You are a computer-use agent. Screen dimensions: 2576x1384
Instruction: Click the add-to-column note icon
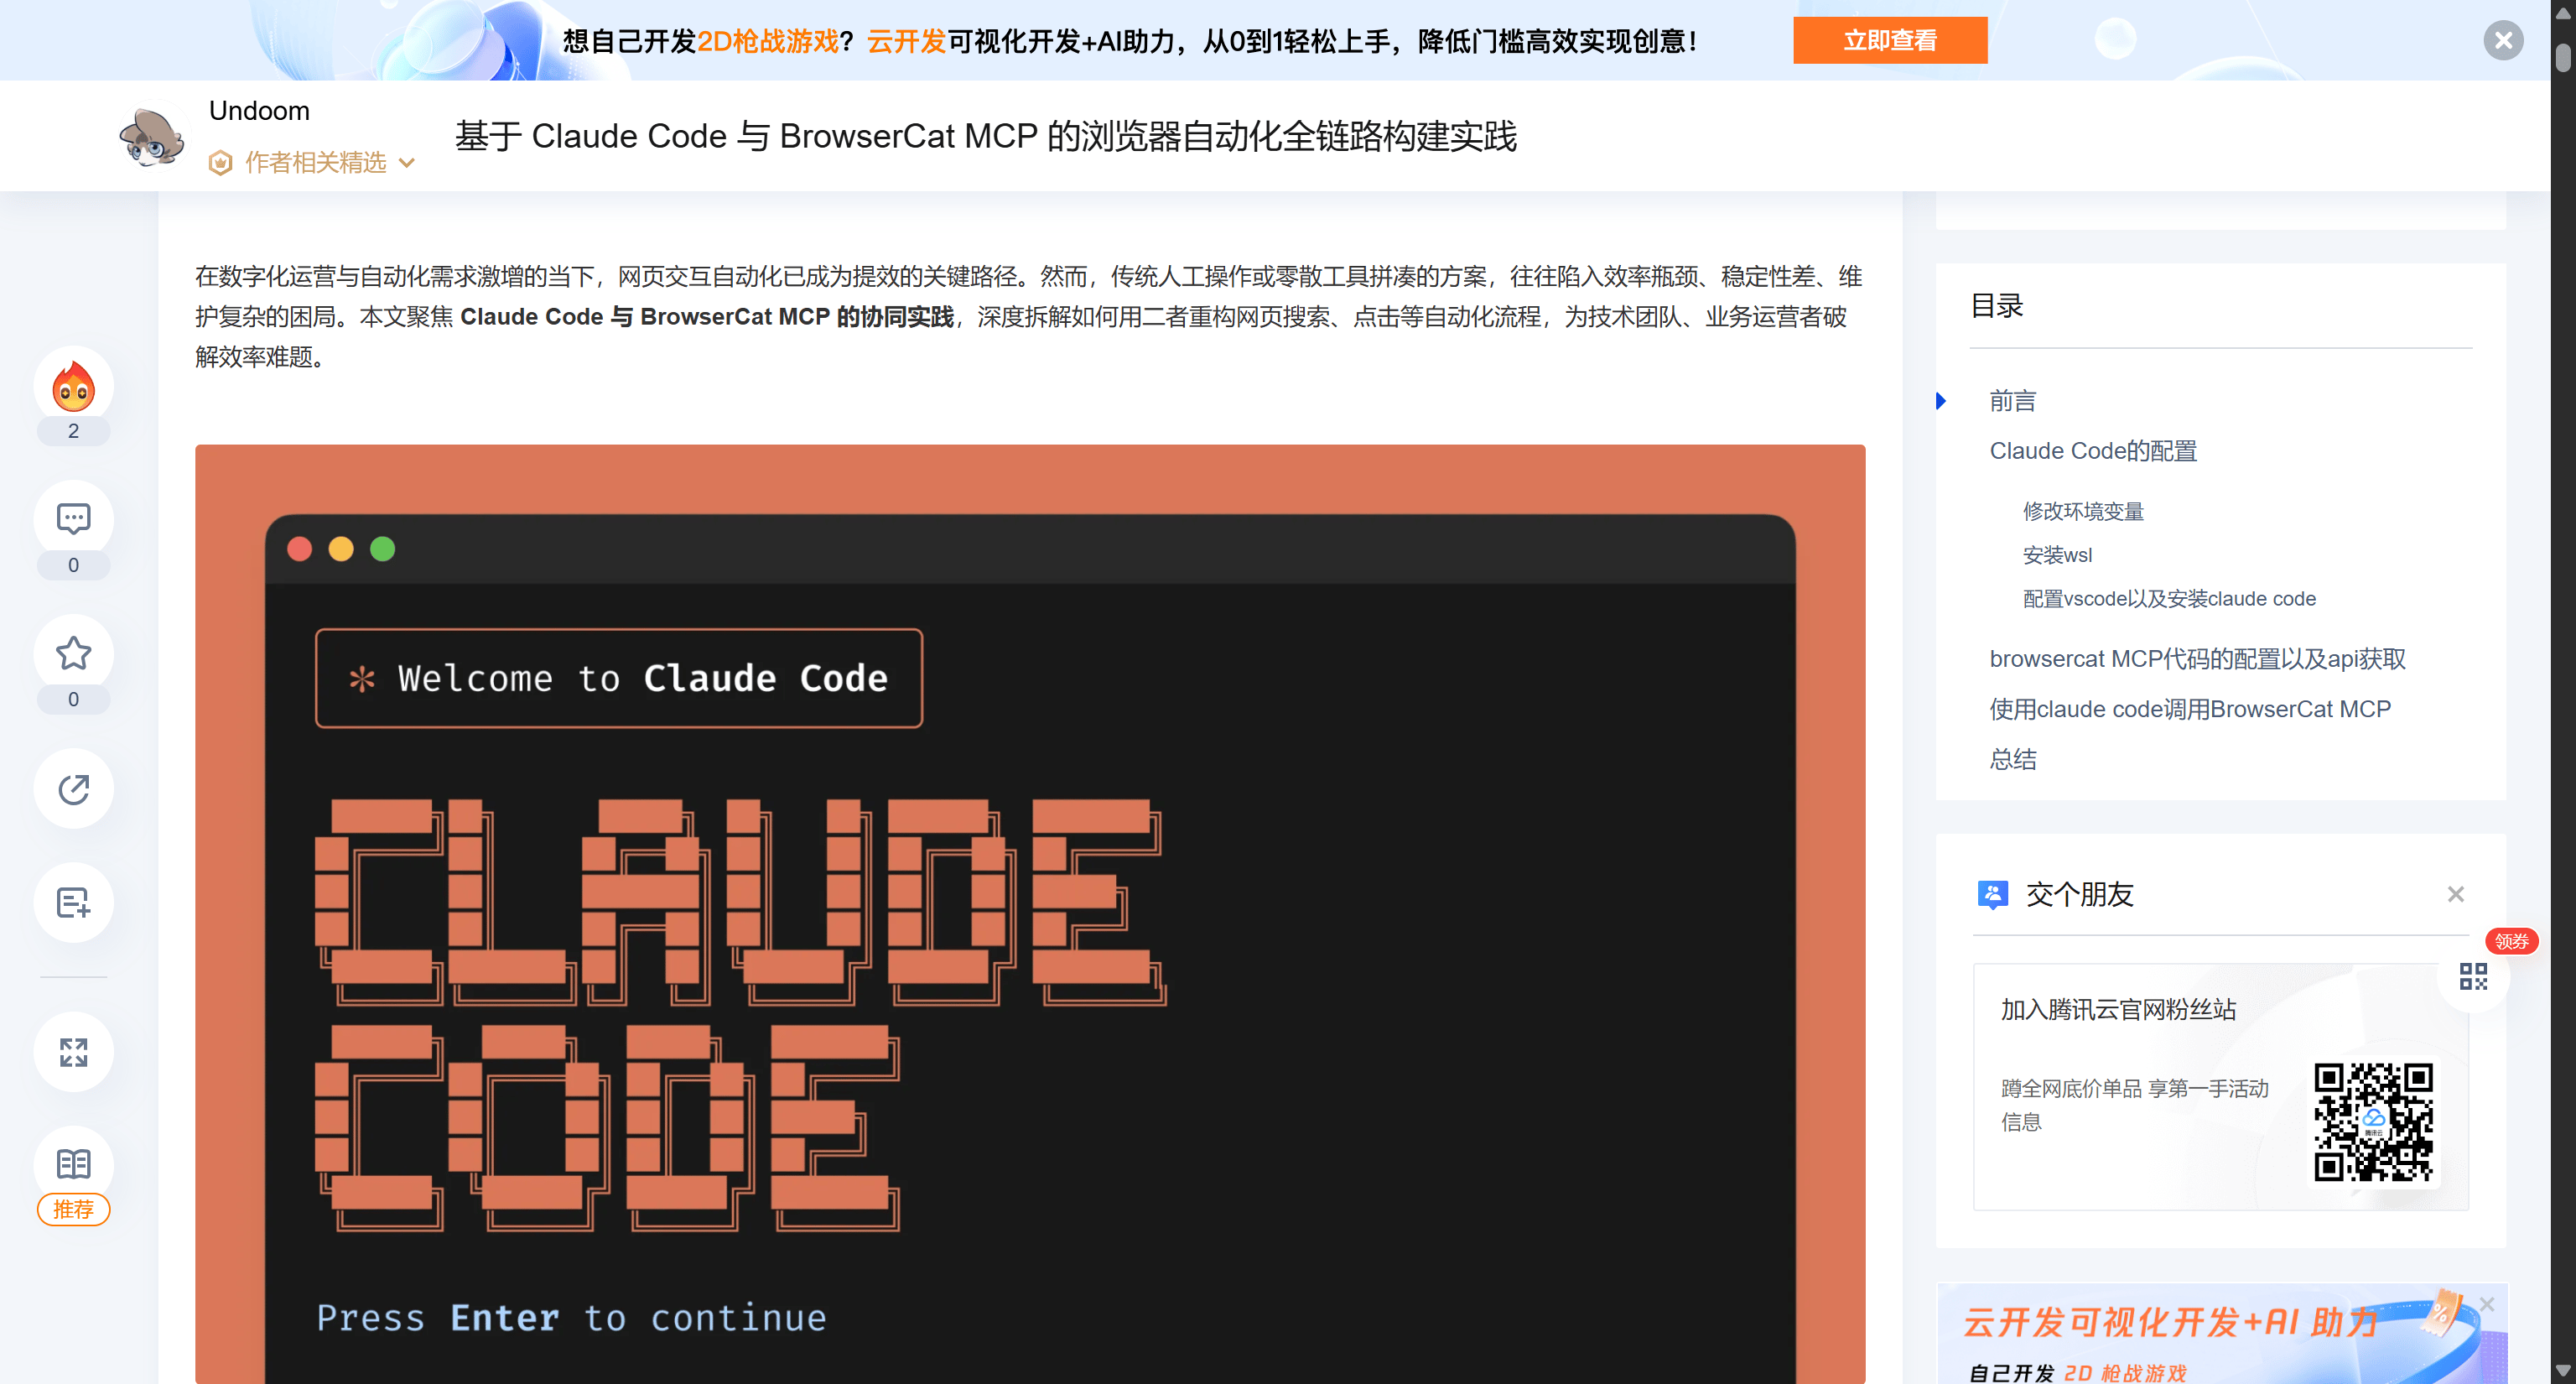[73, 903]
